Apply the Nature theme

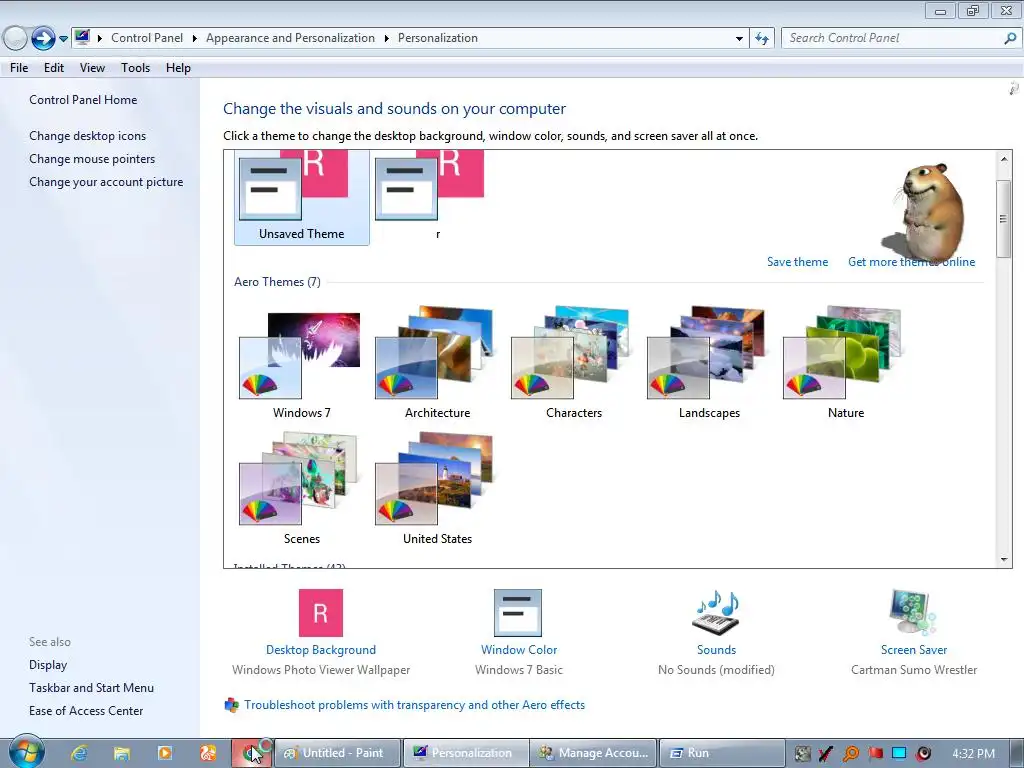pos(845,363)
